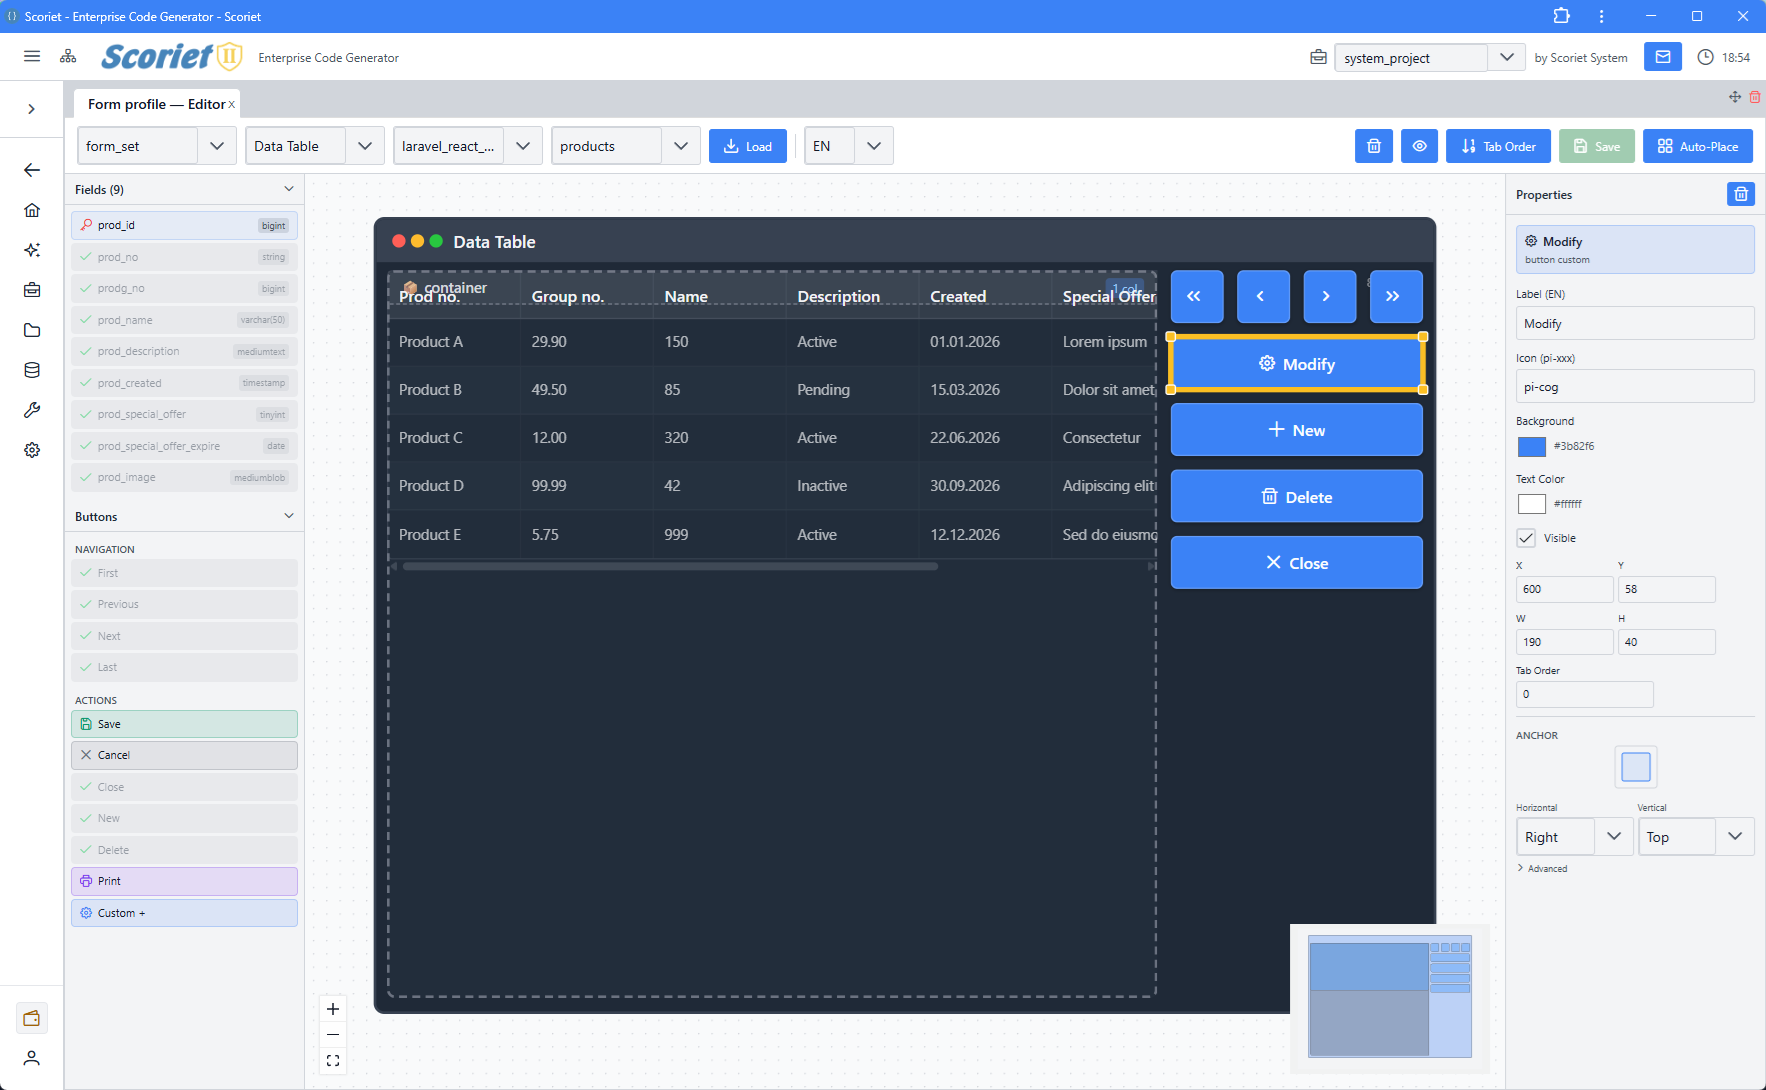Open the products table dropdown
The height and width of the screenshot is (1090, 1766).
[625, 146]
